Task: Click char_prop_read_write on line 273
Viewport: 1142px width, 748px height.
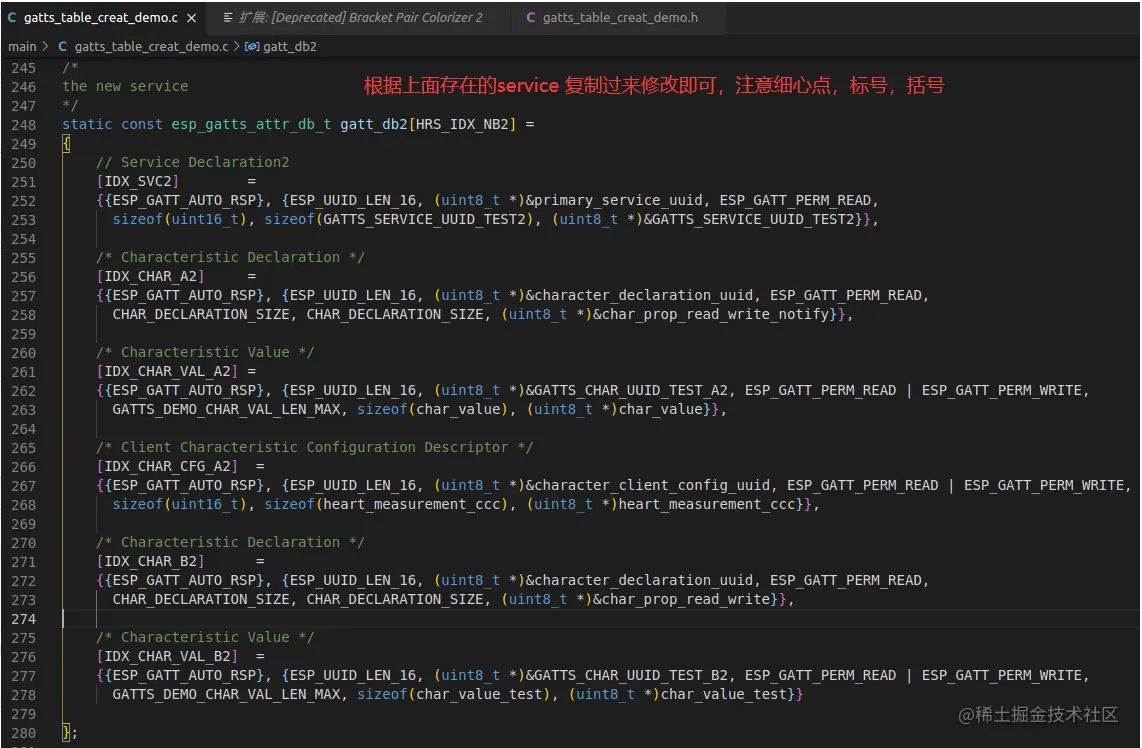Action: click(x=686, y=599)
